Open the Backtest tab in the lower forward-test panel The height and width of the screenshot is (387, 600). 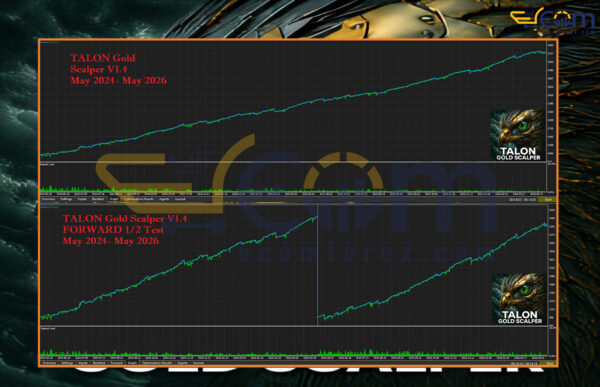[99, 363]
